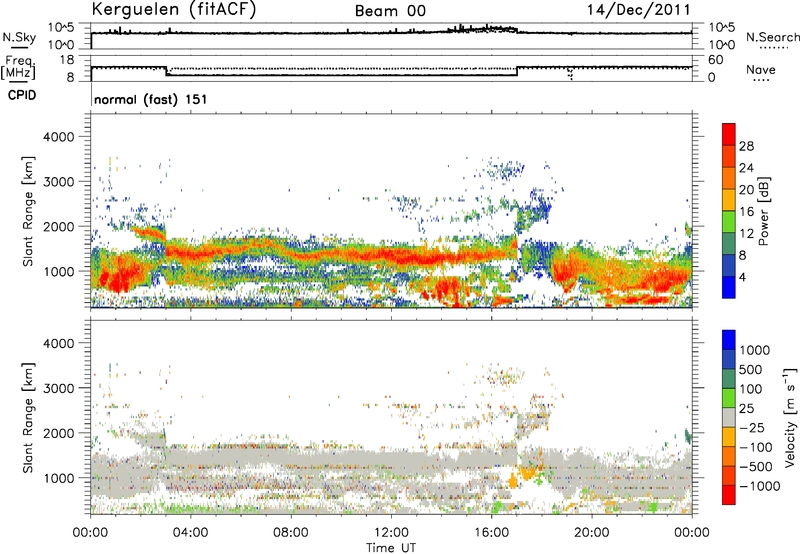800x554 pixels.
Task: Select the '08:00' time axis label
Action: [x=290, y=533]
